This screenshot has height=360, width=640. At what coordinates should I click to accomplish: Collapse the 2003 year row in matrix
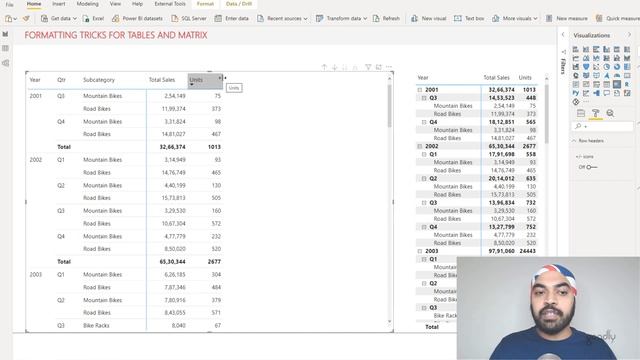(x=420, y=251)
